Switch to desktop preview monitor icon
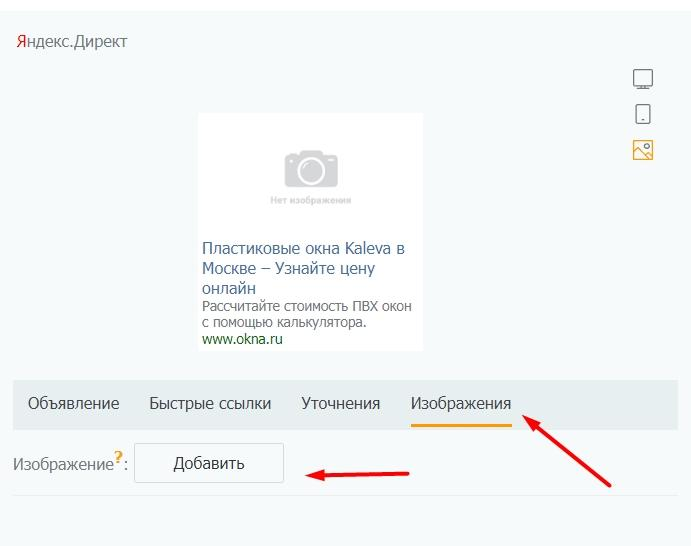 tap(643, 79)
